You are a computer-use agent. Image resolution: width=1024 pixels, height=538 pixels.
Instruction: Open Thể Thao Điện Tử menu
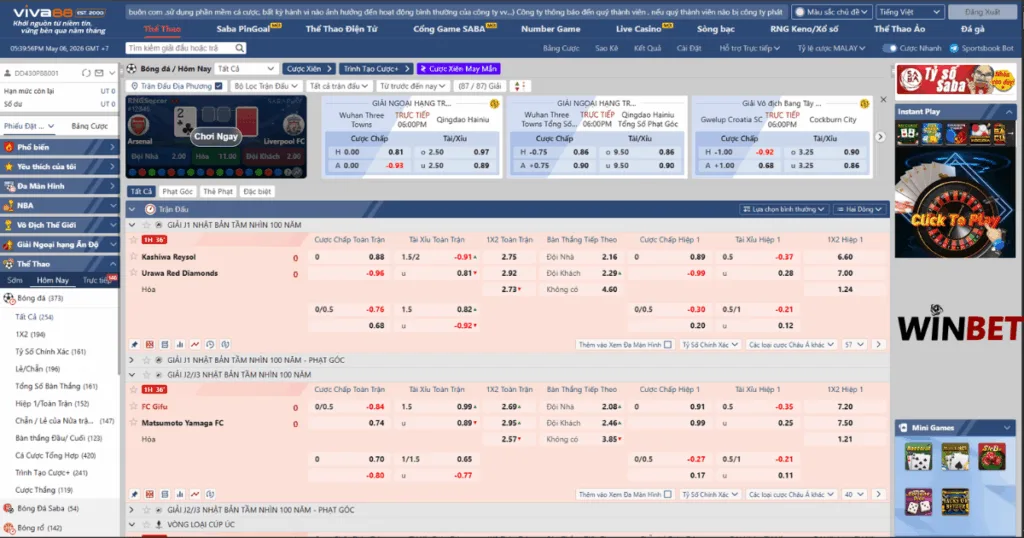coord(342,29)
